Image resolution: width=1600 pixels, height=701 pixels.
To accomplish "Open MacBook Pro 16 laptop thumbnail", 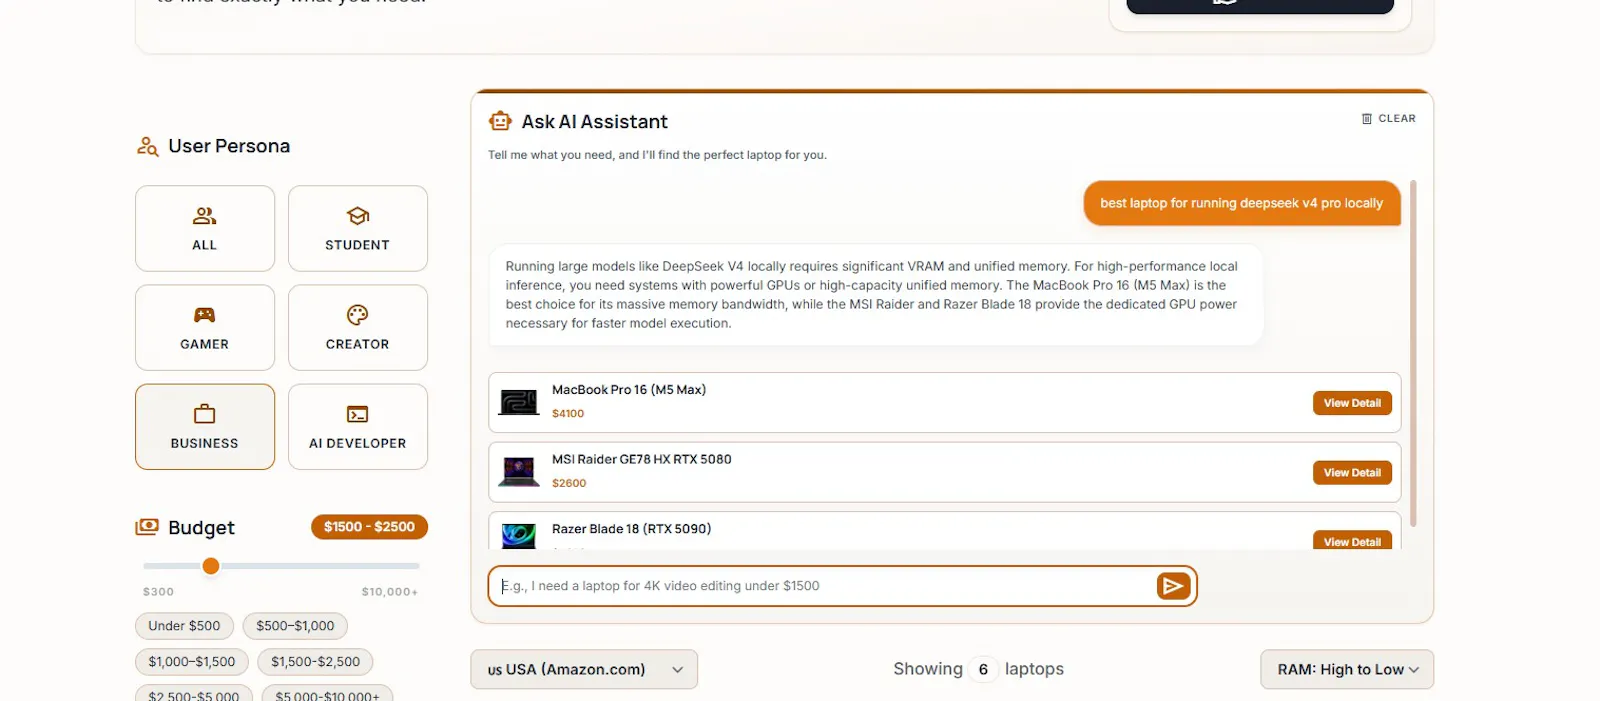I will click(519, 402).
